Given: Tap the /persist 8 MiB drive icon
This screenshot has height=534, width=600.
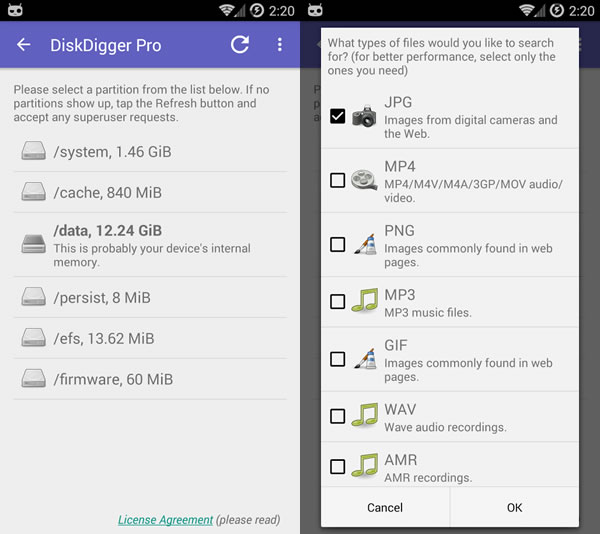Looking at the screenshot, I should pos(34,297).
